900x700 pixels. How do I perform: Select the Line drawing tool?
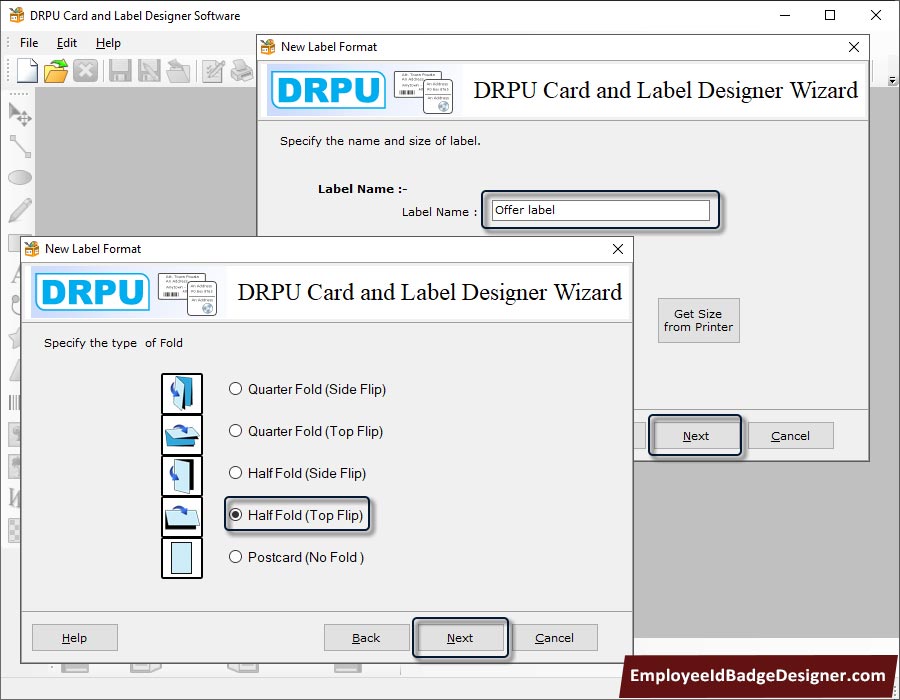[x=20, y=146]
